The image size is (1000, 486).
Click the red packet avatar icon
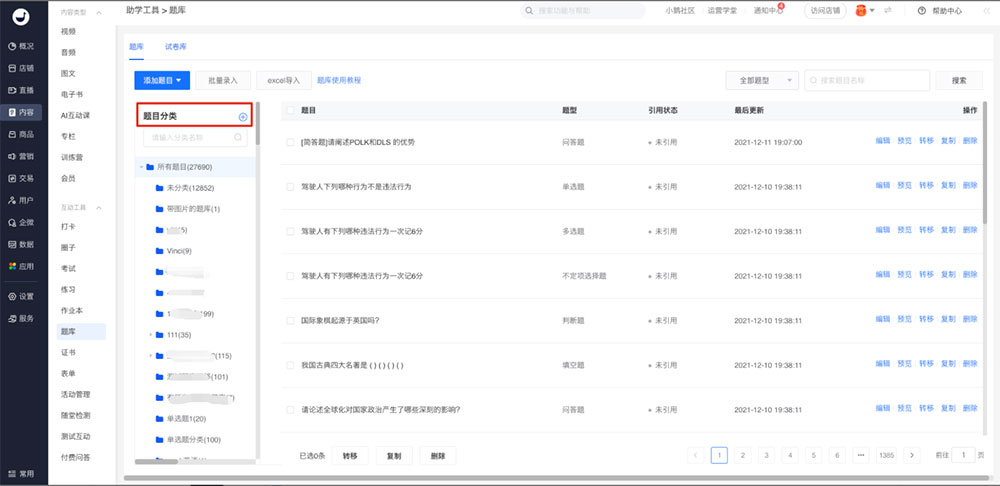(859, 10)
